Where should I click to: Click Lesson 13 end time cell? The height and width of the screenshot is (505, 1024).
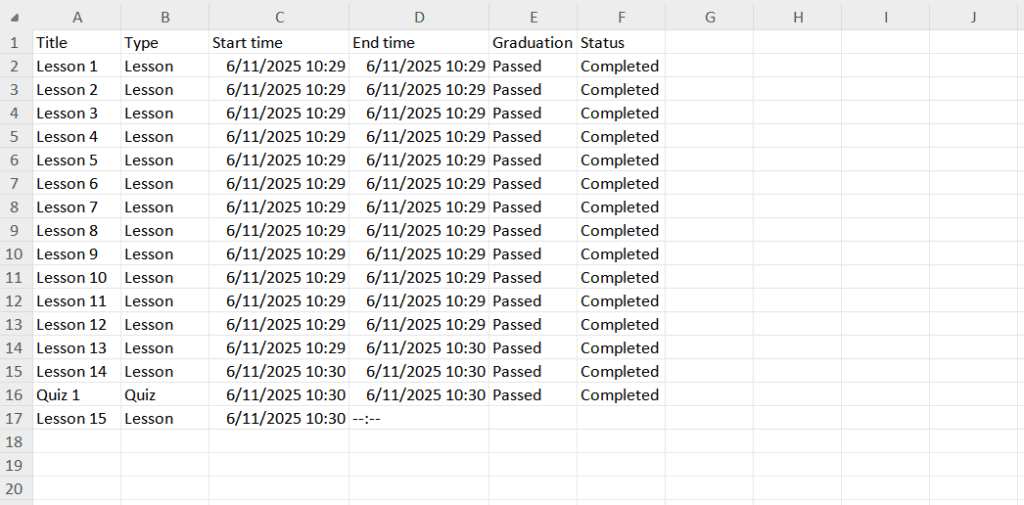click(419, 348)
